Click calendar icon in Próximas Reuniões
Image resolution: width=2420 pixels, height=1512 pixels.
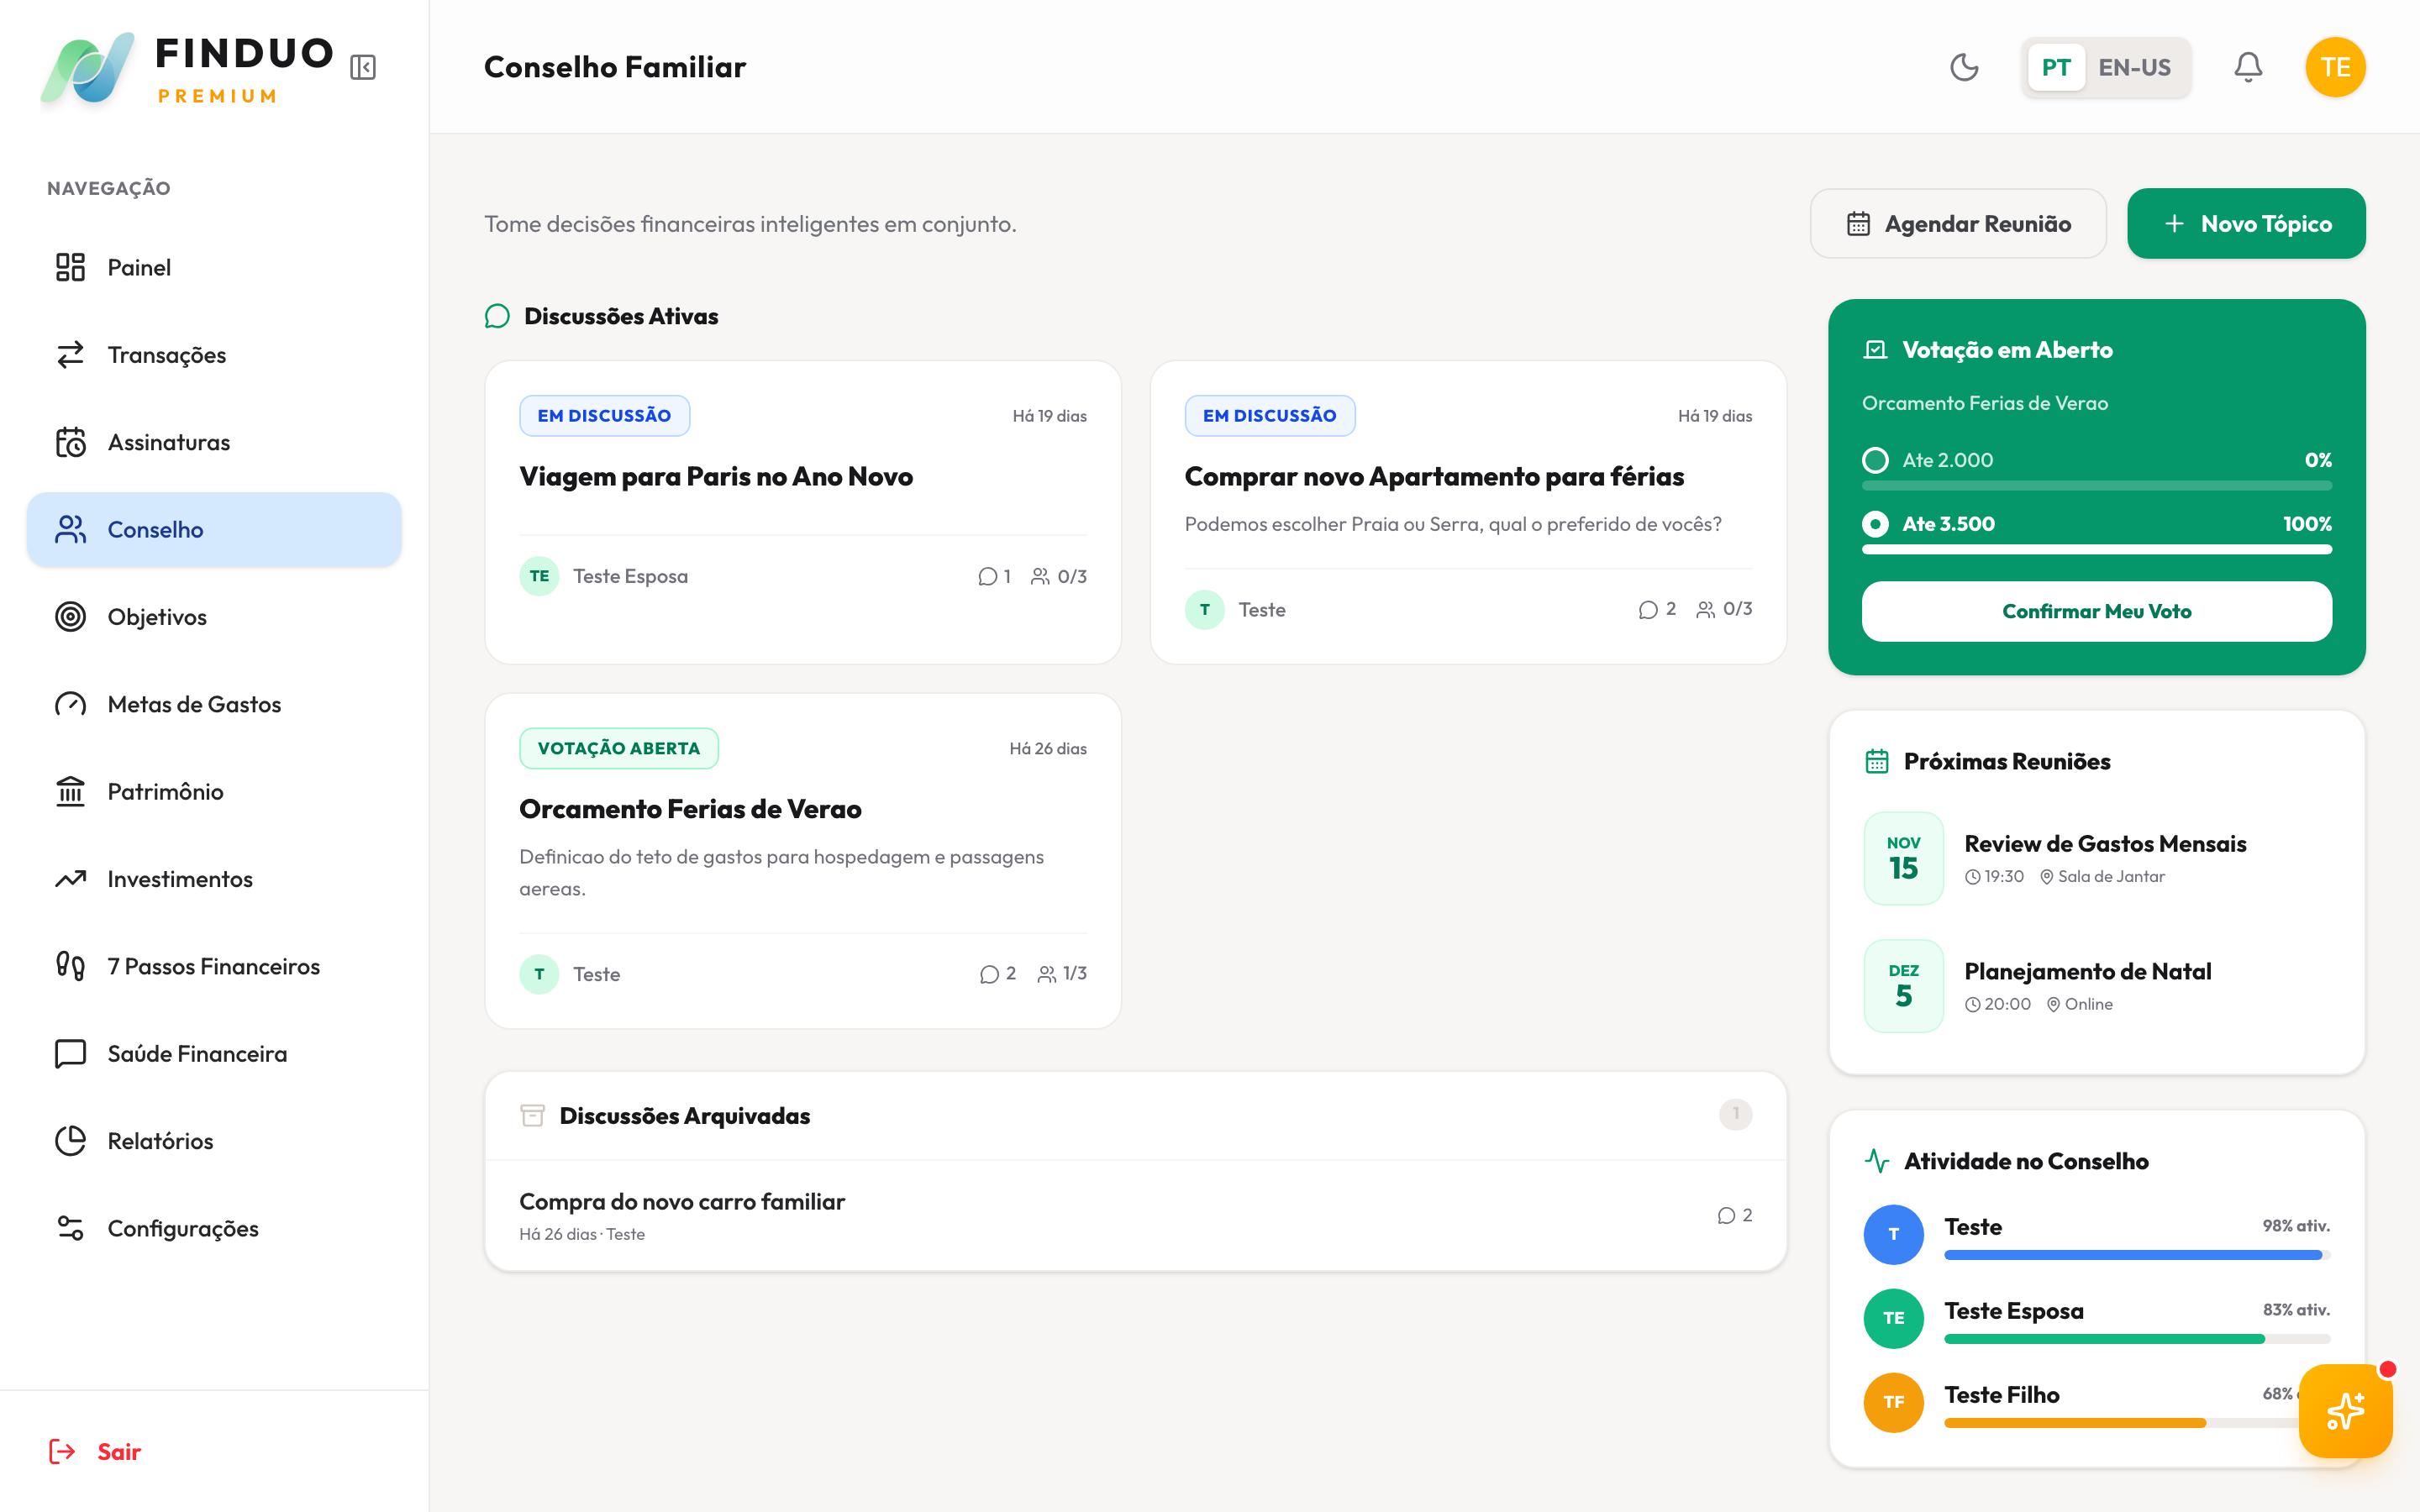1877,761
